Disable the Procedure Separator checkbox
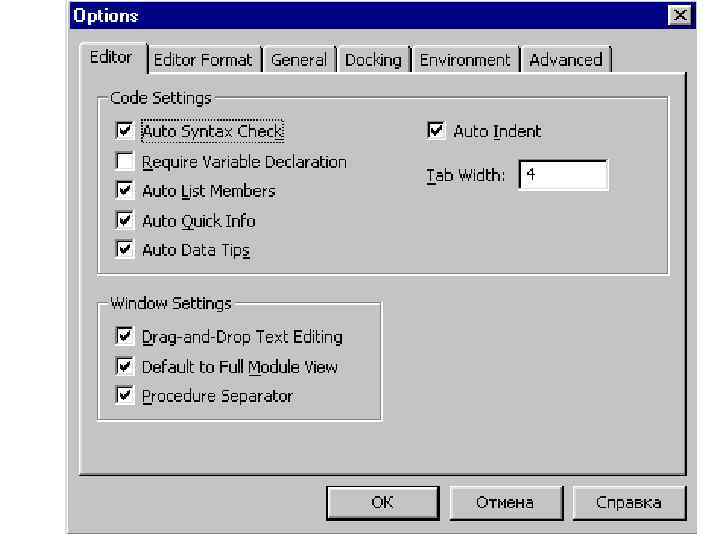This screenshot has width=720, height=540. pyautogui.click(x=125, y=396)
